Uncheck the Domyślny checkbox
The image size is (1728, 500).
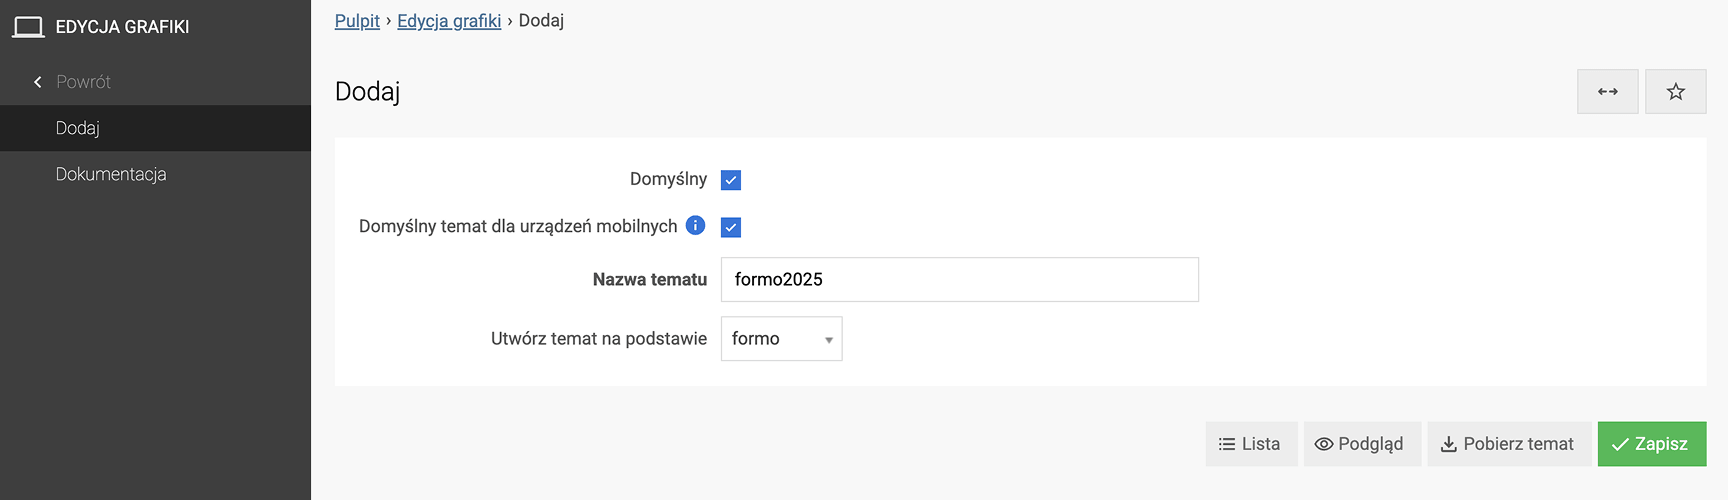[x=731, y=180]
